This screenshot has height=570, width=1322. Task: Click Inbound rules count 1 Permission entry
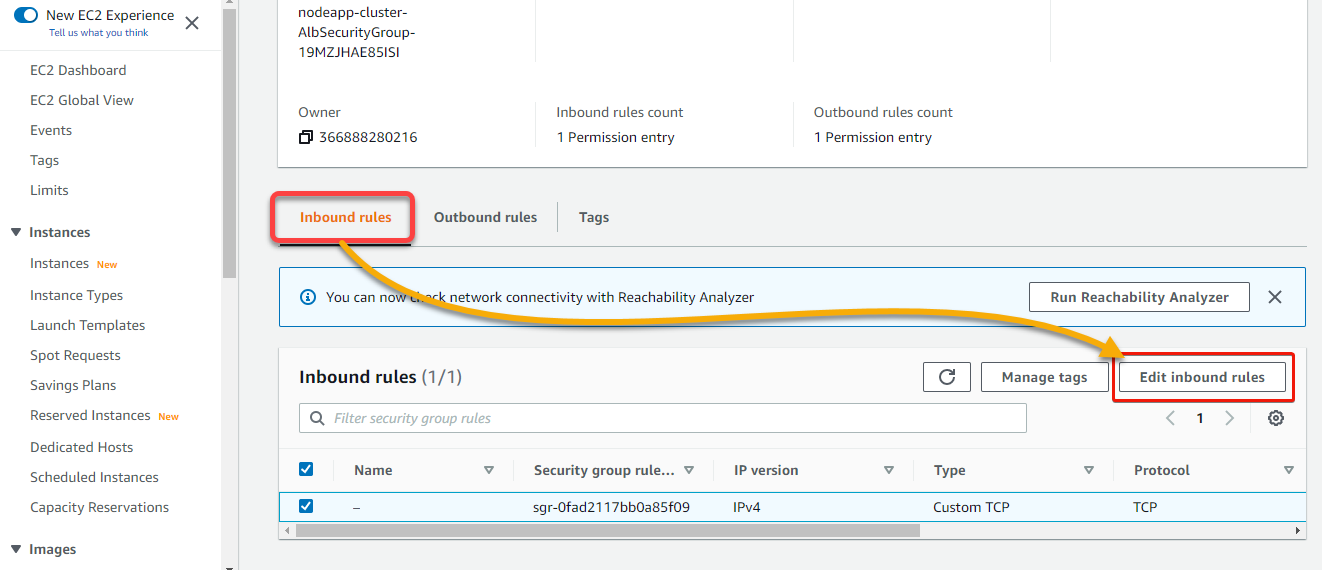click(x=615, y=137)
